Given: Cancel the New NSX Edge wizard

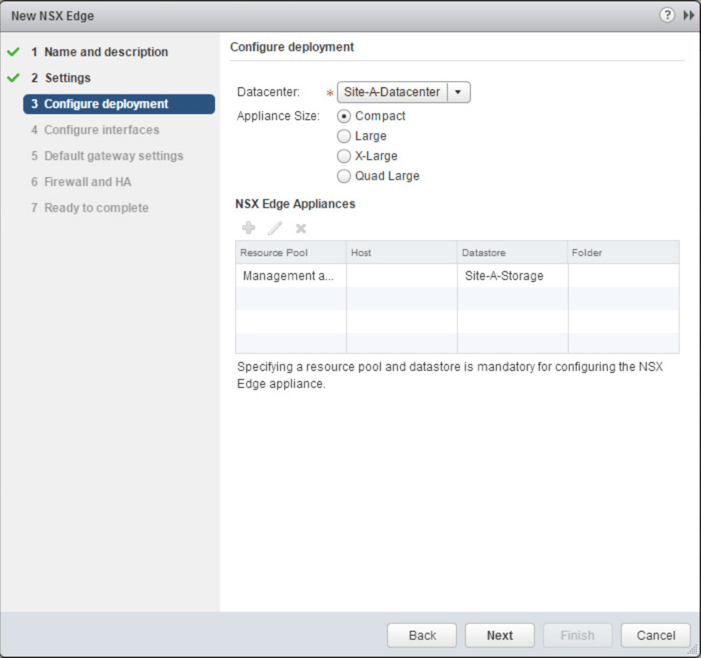Looking at the screenshot, I should pos(655,635).
